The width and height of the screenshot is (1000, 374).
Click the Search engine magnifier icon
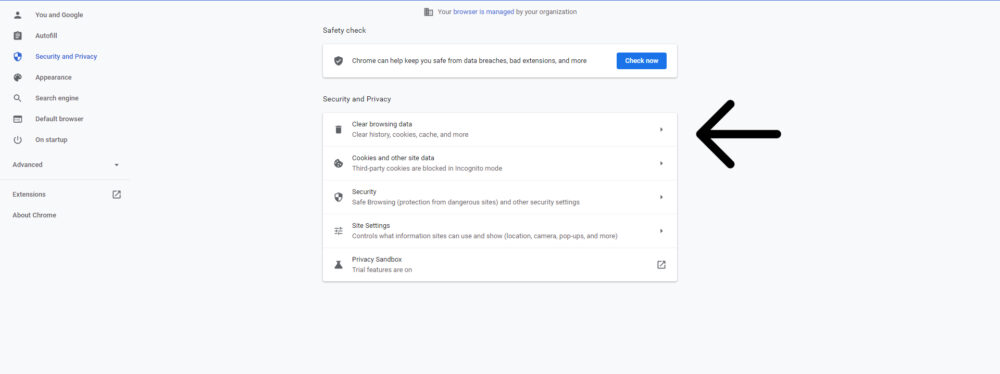pos(18,98)
